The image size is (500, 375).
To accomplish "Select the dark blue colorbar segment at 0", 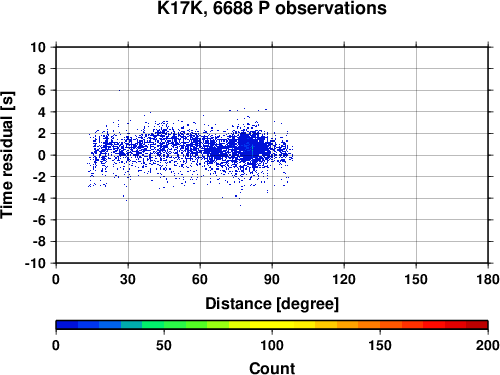I will (x=67, y=325).
